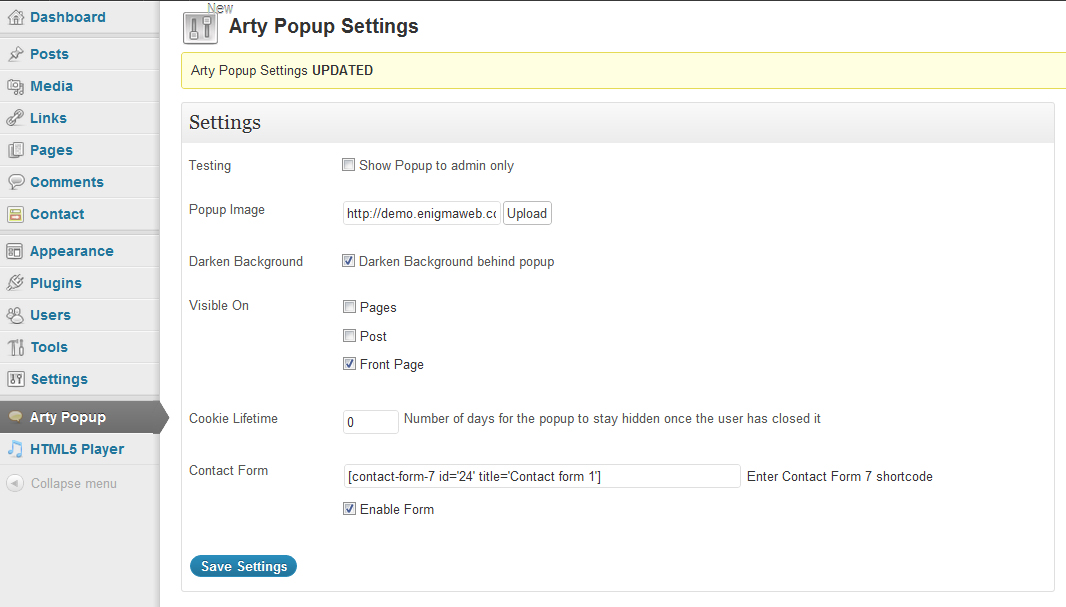Click the Links chain icon

(x=15, y=118)
